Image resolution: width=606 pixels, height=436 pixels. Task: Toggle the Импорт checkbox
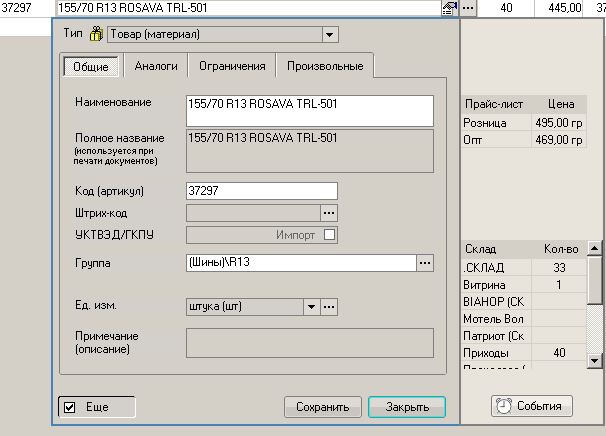pos(329,235)
